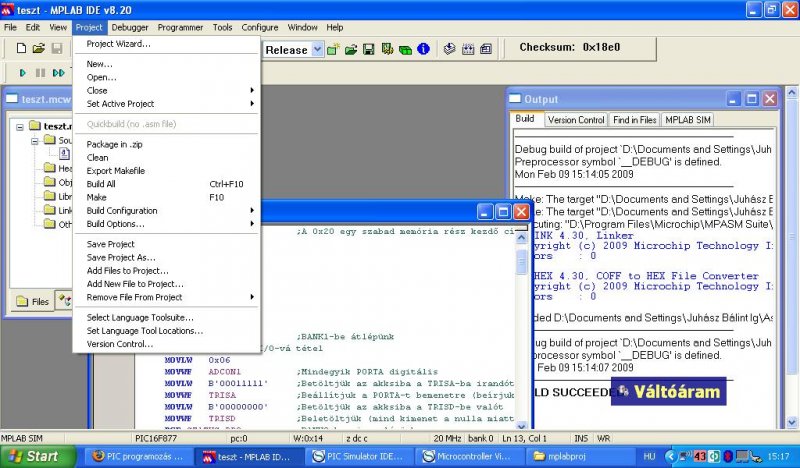The width and height of the screenshot is (800, 468).
Task: Collapse the teszt project root node
Action: pos(20,127)
